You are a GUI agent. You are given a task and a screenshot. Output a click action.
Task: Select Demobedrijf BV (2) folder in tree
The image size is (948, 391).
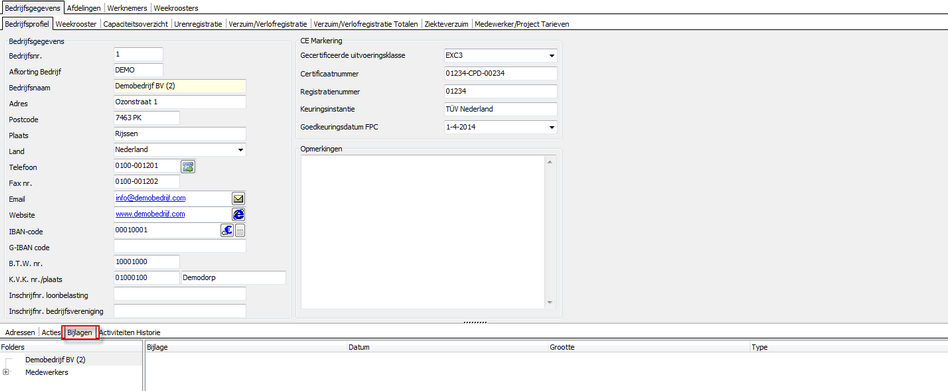55,360
